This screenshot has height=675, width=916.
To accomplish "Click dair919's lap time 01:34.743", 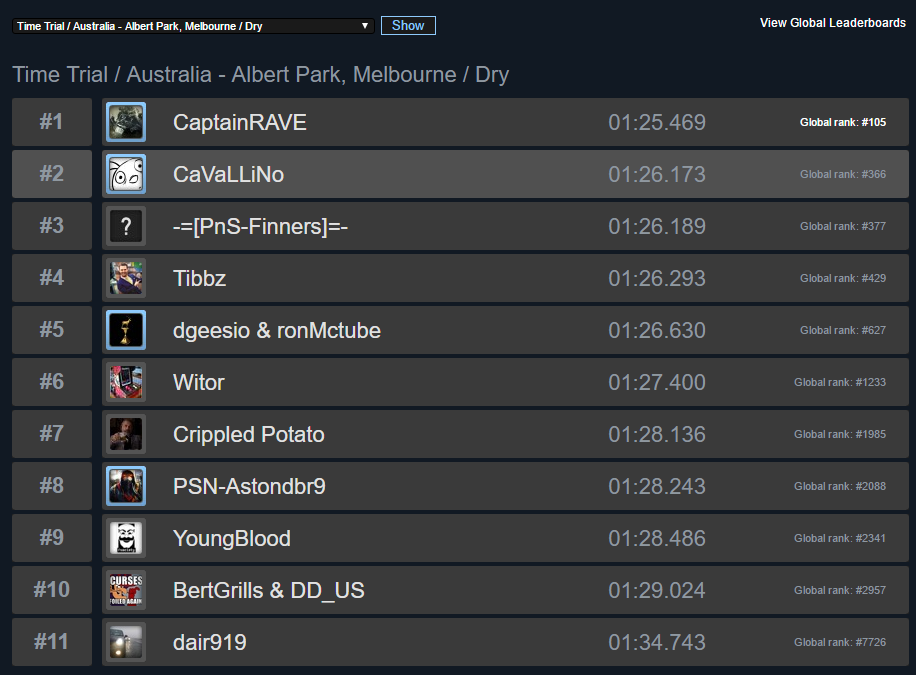I will click(x=656, y=642).
